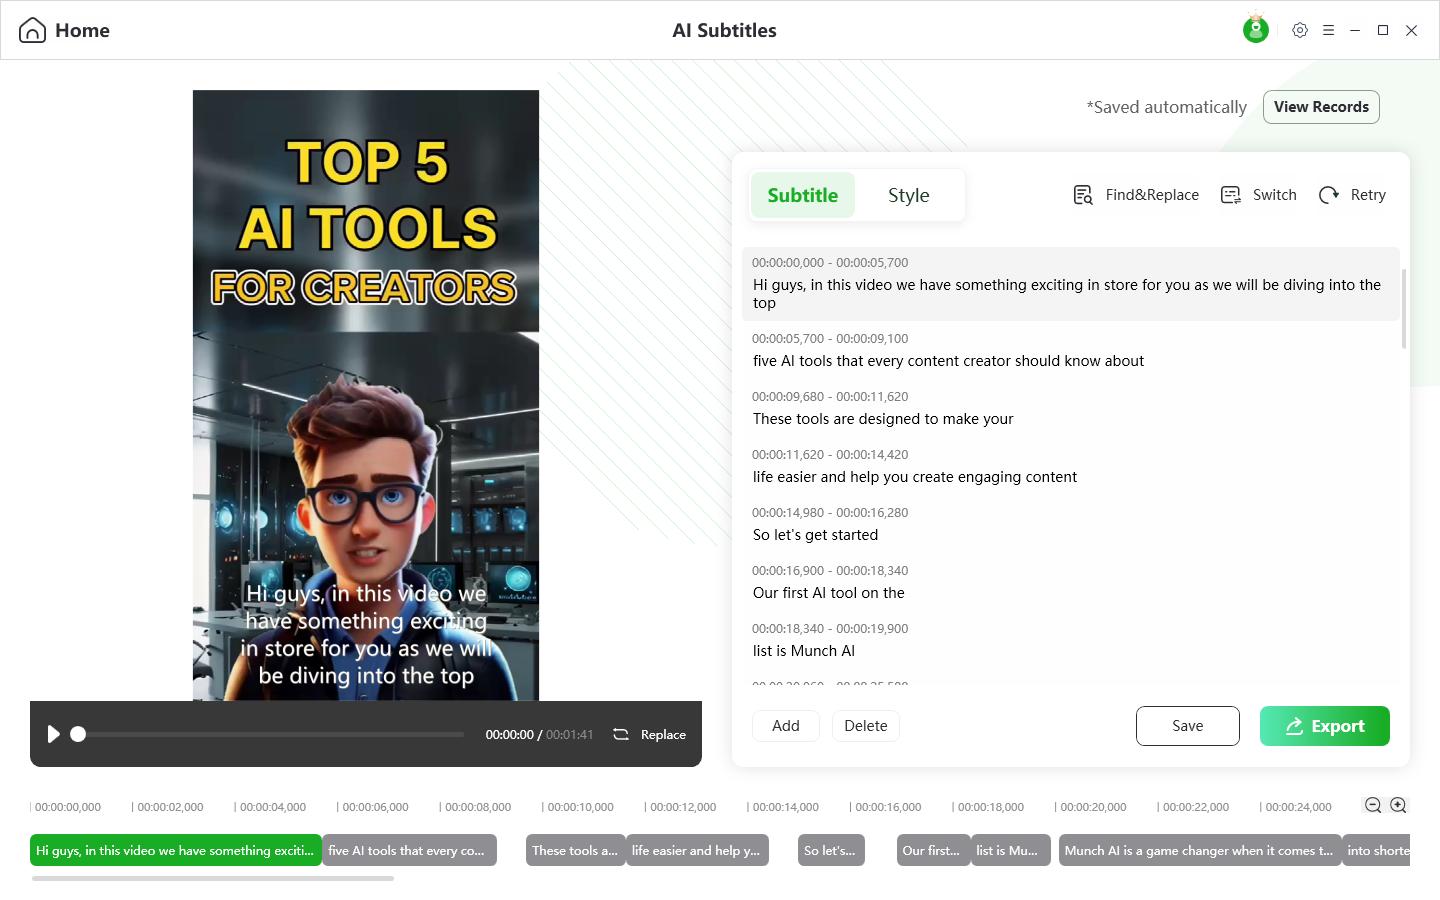Zoom in the timeline
Image resolution: width=1440 pixels, height=900 pixels.
[1398, 805]
